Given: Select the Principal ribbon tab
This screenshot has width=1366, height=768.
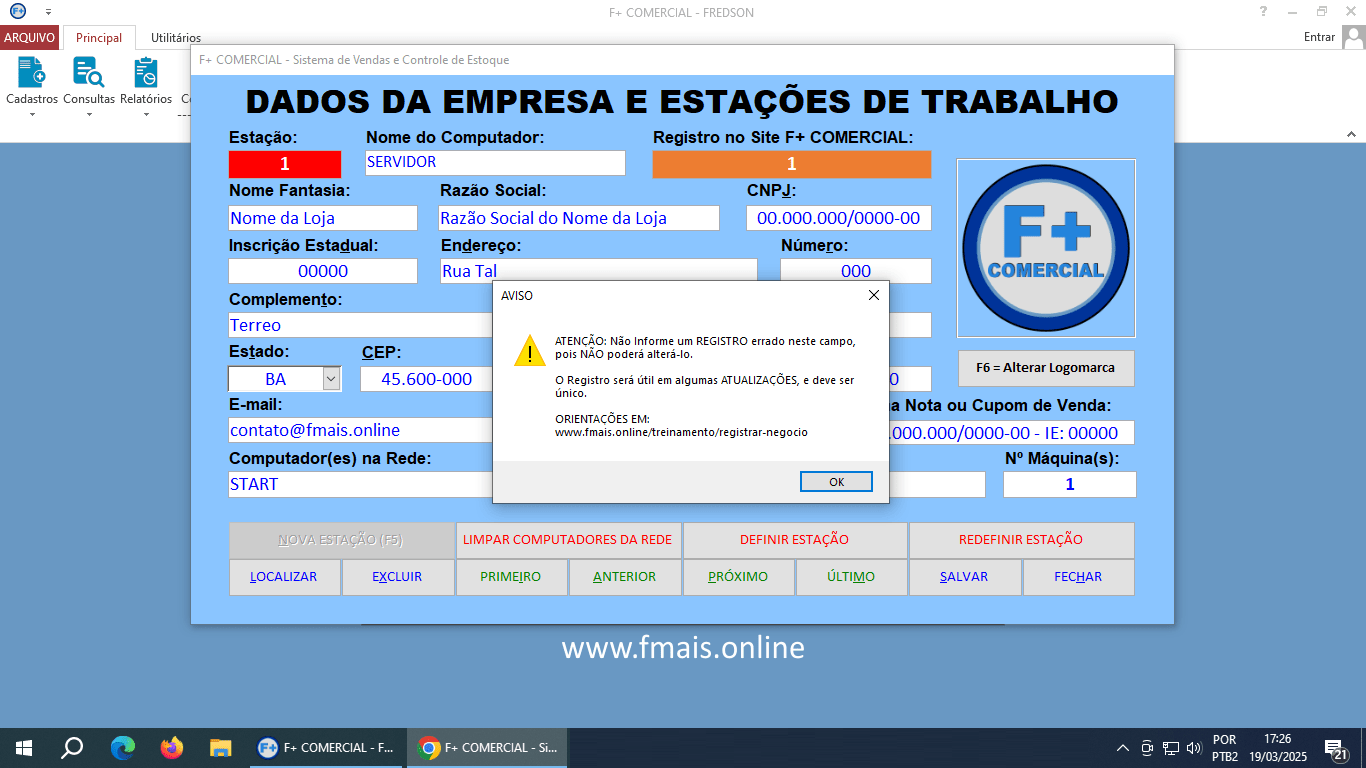Looking at the screenshot, I should coord(99,38).
